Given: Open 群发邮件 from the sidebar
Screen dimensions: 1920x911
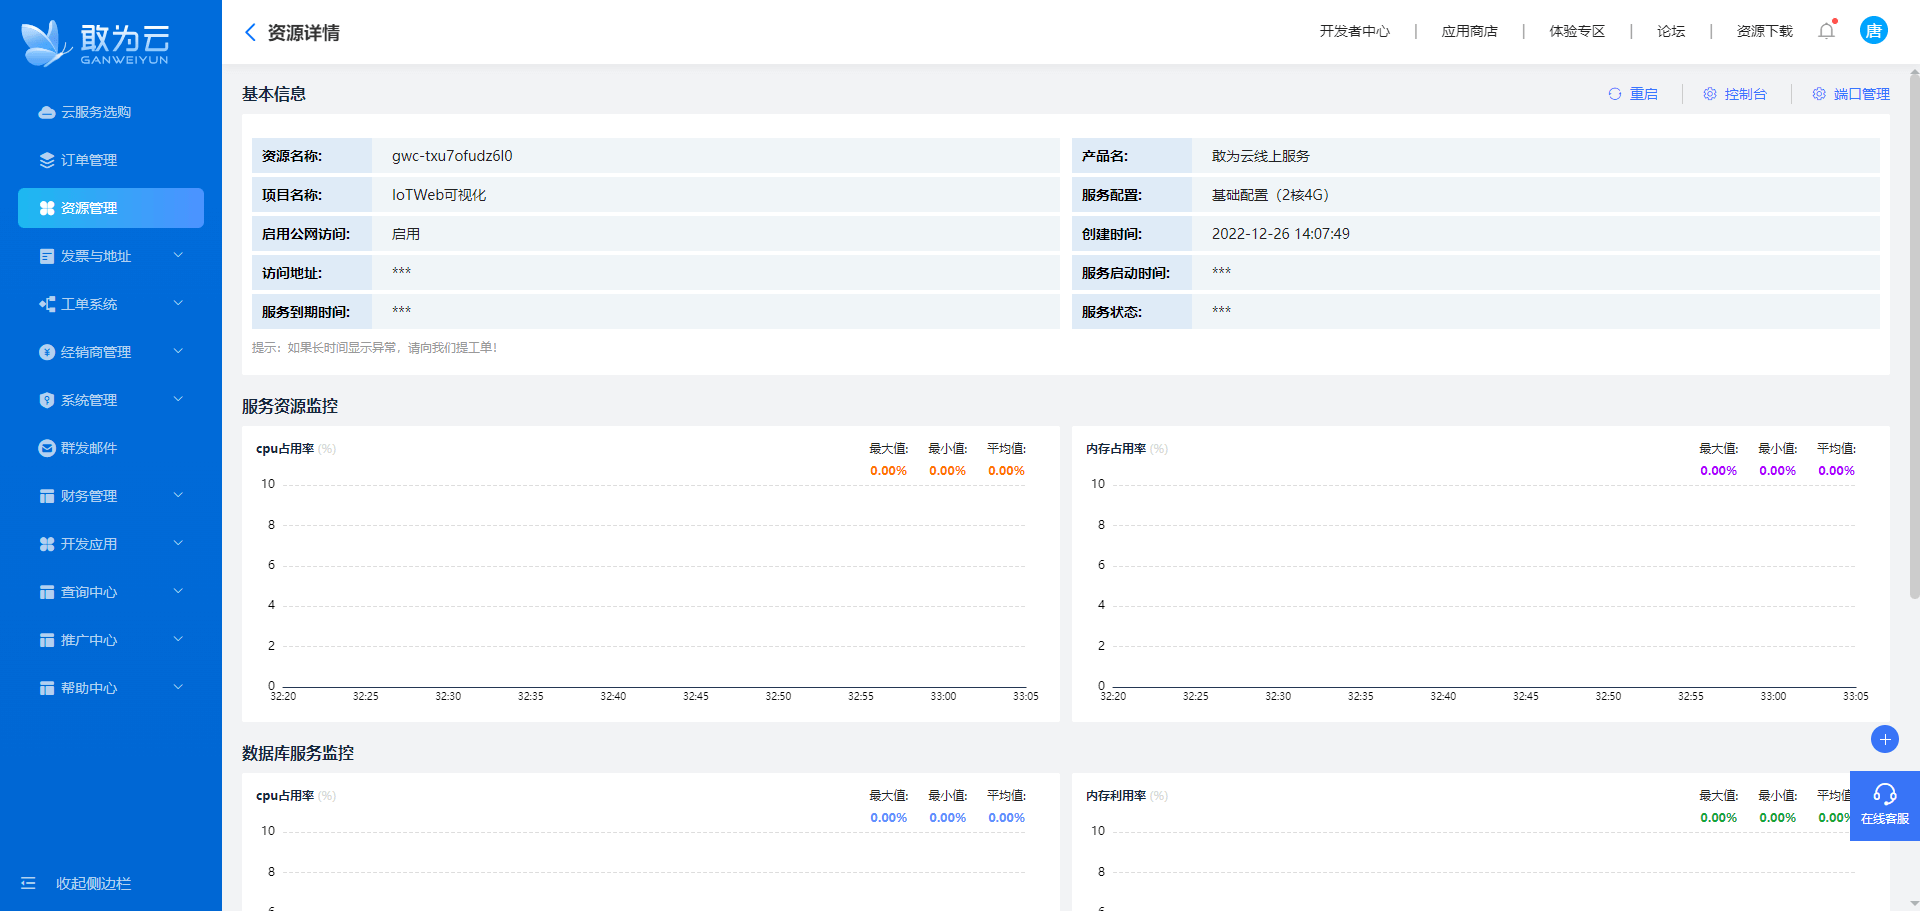Looking at the screenshot, I should point(89,448).
